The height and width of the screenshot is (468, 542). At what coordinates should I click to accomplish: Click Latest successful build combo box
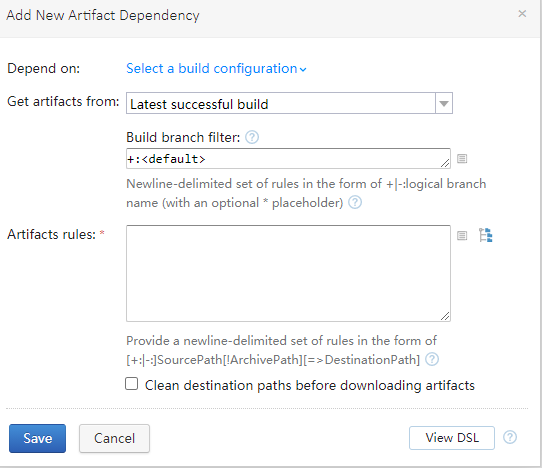click(x=289, y=103)
